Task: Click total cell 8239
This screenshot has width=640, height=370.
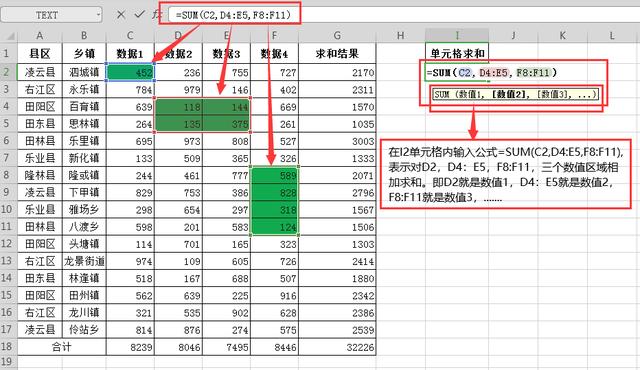Action: coord(130,347)
